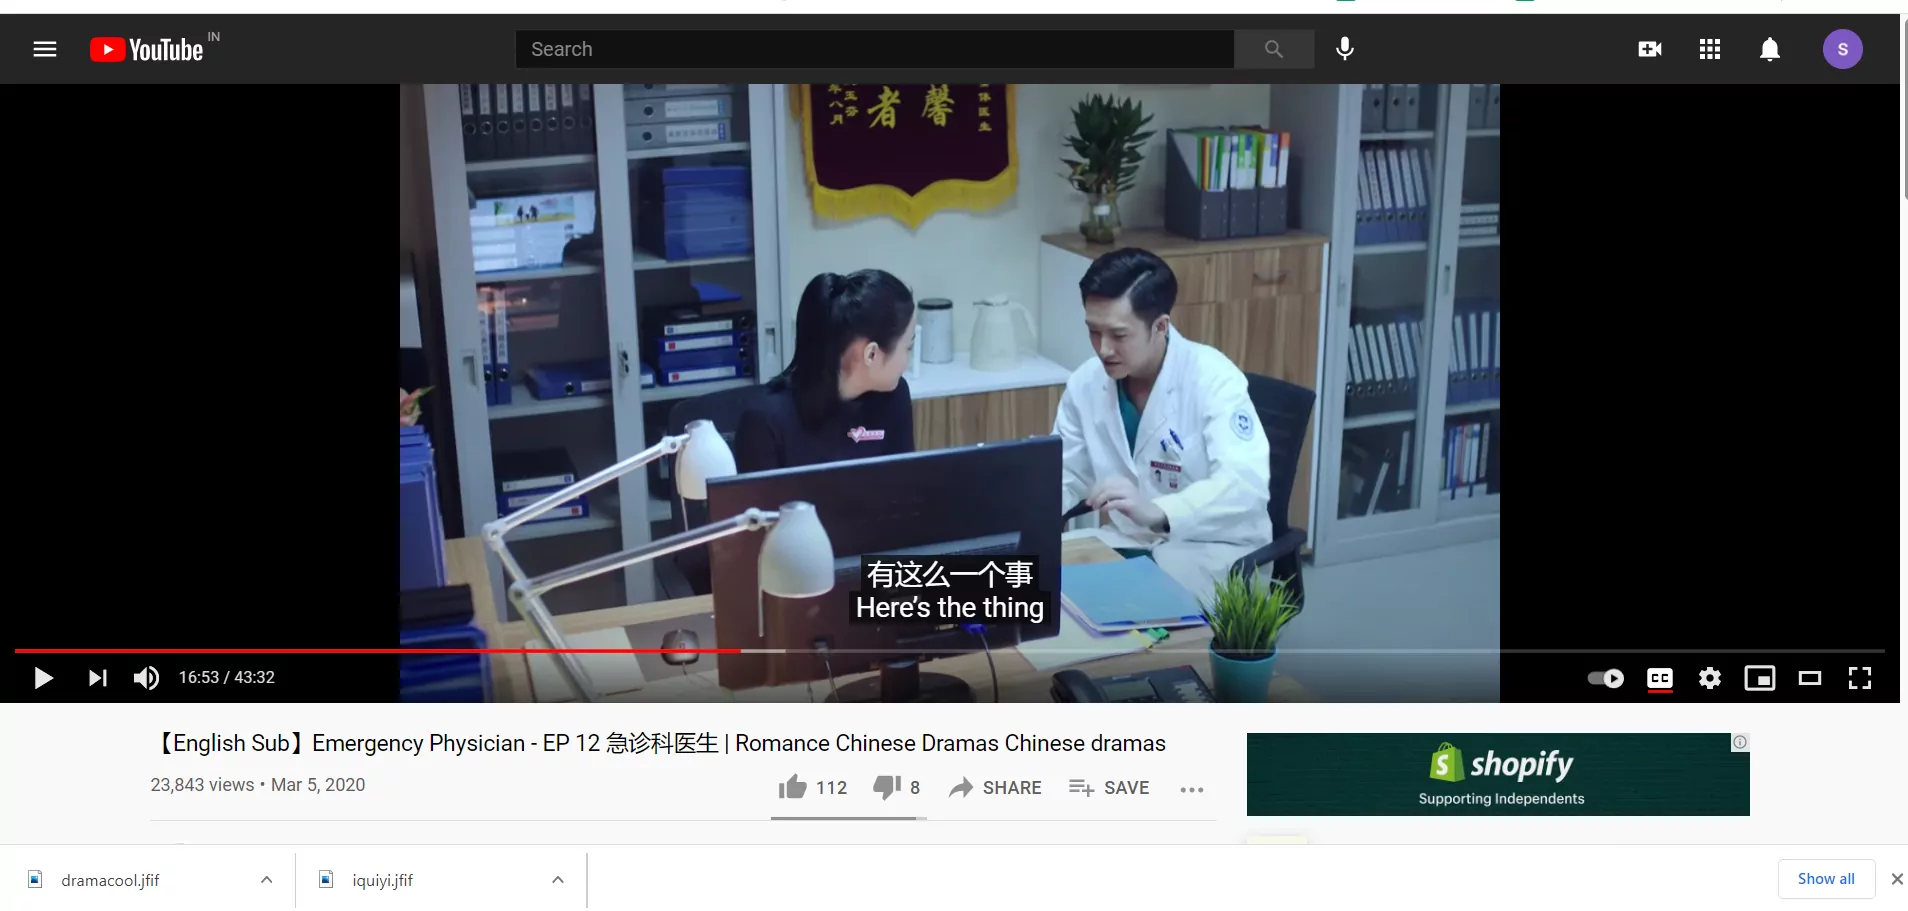Toggle closed captions CC button
Image resolution: width=1908 pixels, height=911 pixels.
pos(1660,678)
